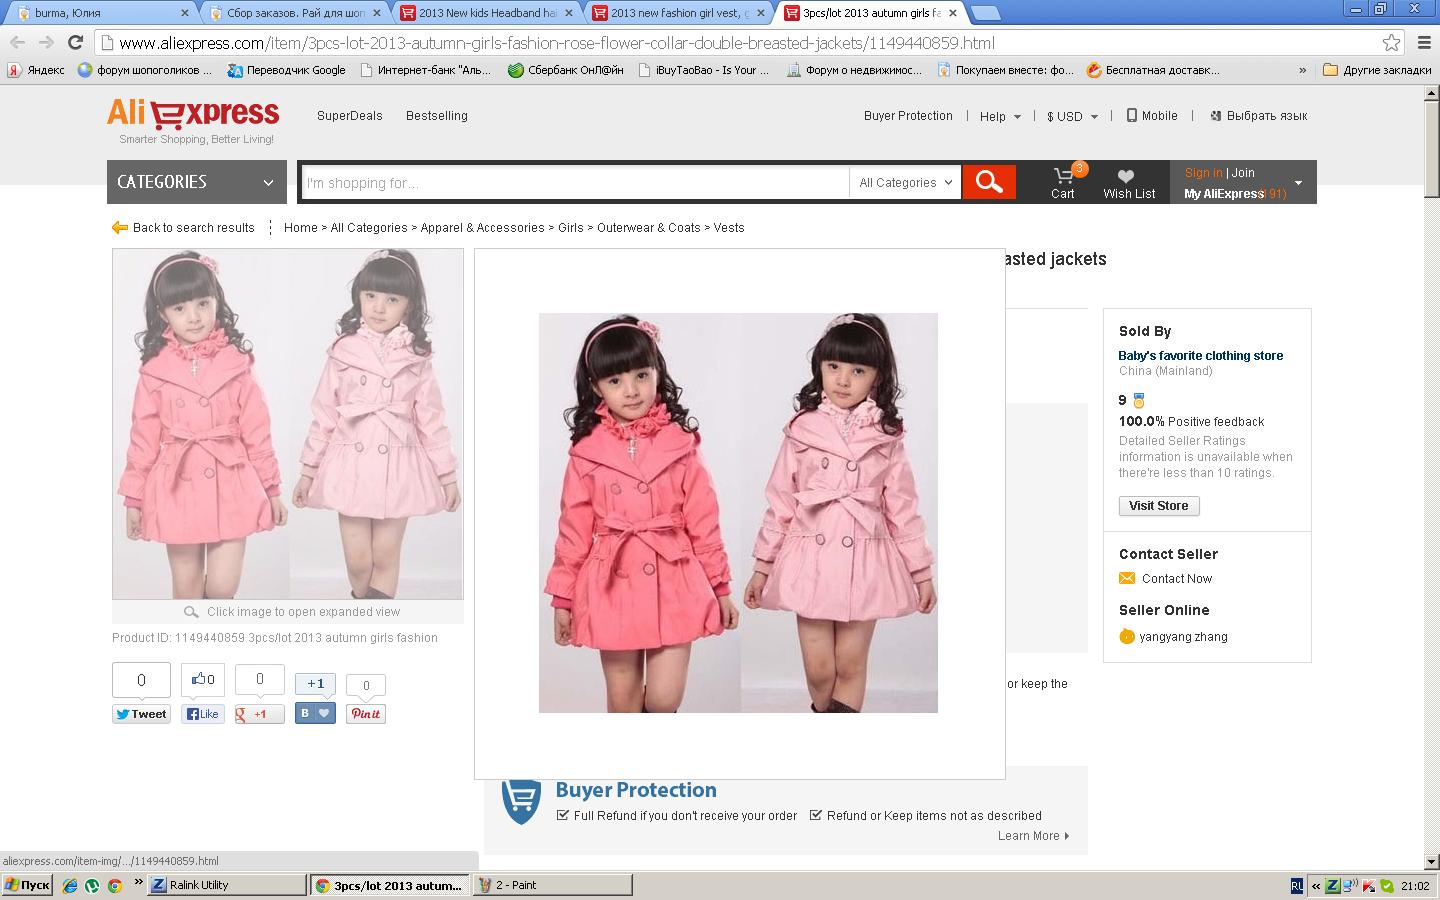Show more bookmarks with the » chevron

click(x=1302, y=70)
